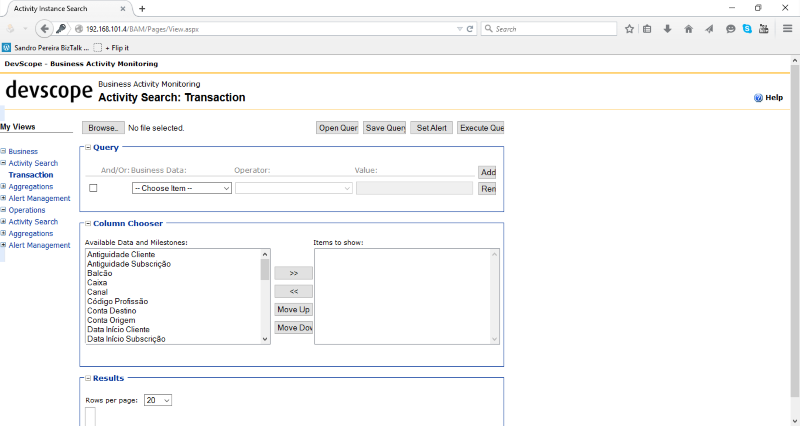Open the Firefox downloads arrow icon
Image resolution: width=800 pixels, height=426 pixels.
tap(668, 29)
